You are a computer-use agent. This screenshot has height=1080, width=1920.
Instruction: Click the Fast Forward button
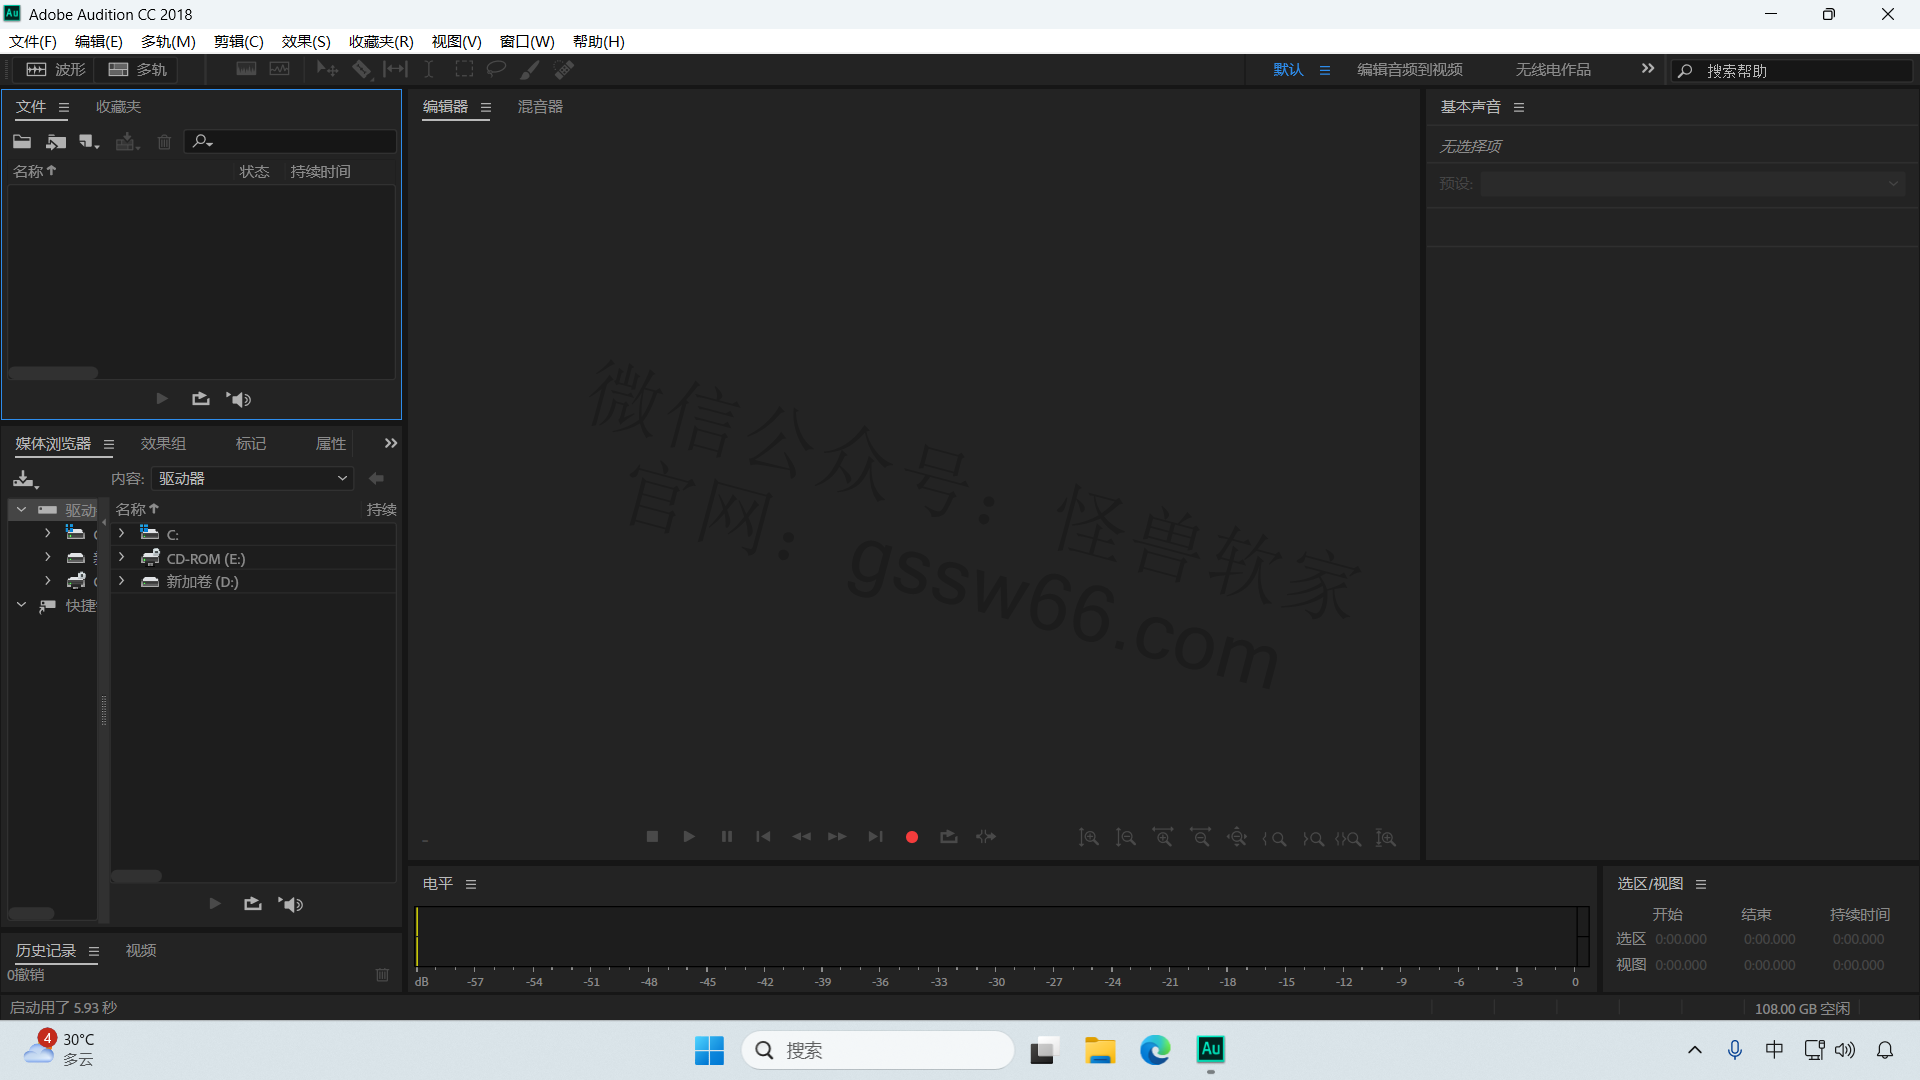point(837,837)
